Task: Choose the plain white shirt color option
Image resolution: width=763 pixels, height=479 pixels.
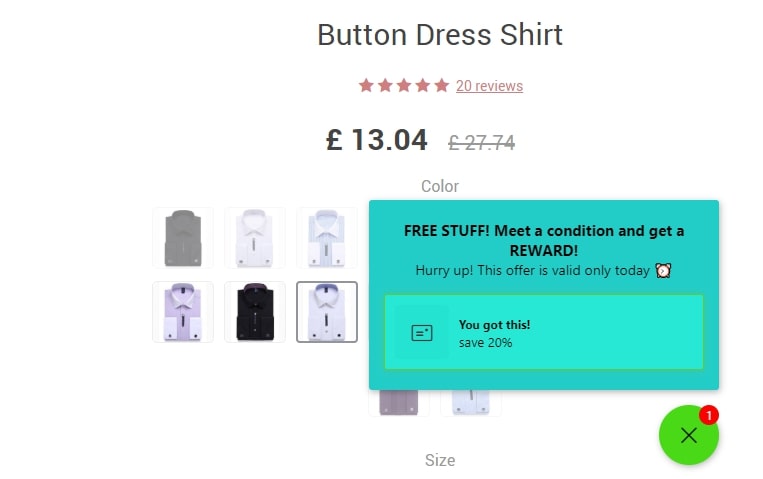Action: tap(255, 238)
